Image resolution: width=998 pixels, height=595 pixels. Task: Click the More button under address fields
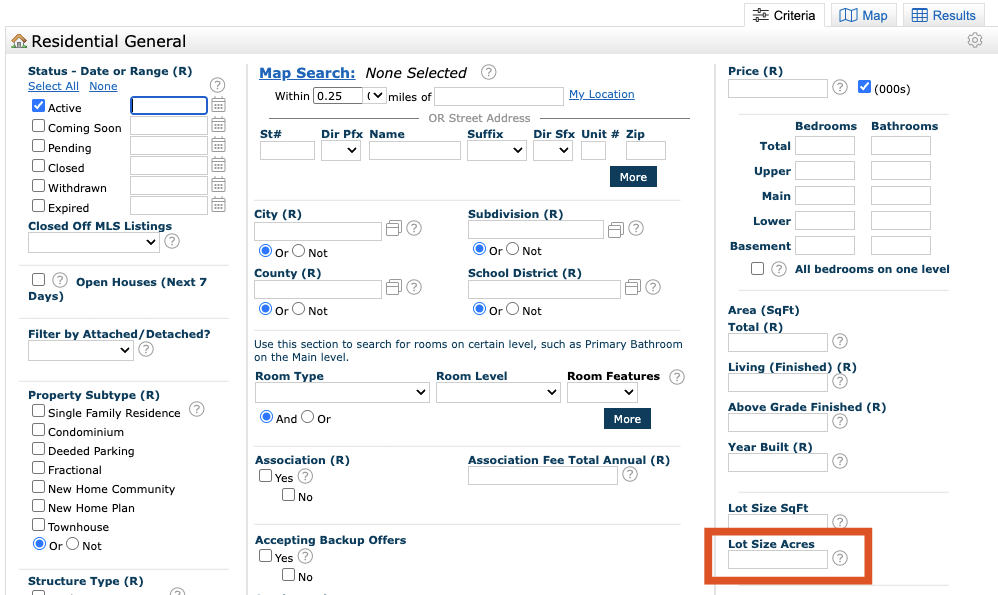(633, 176)
